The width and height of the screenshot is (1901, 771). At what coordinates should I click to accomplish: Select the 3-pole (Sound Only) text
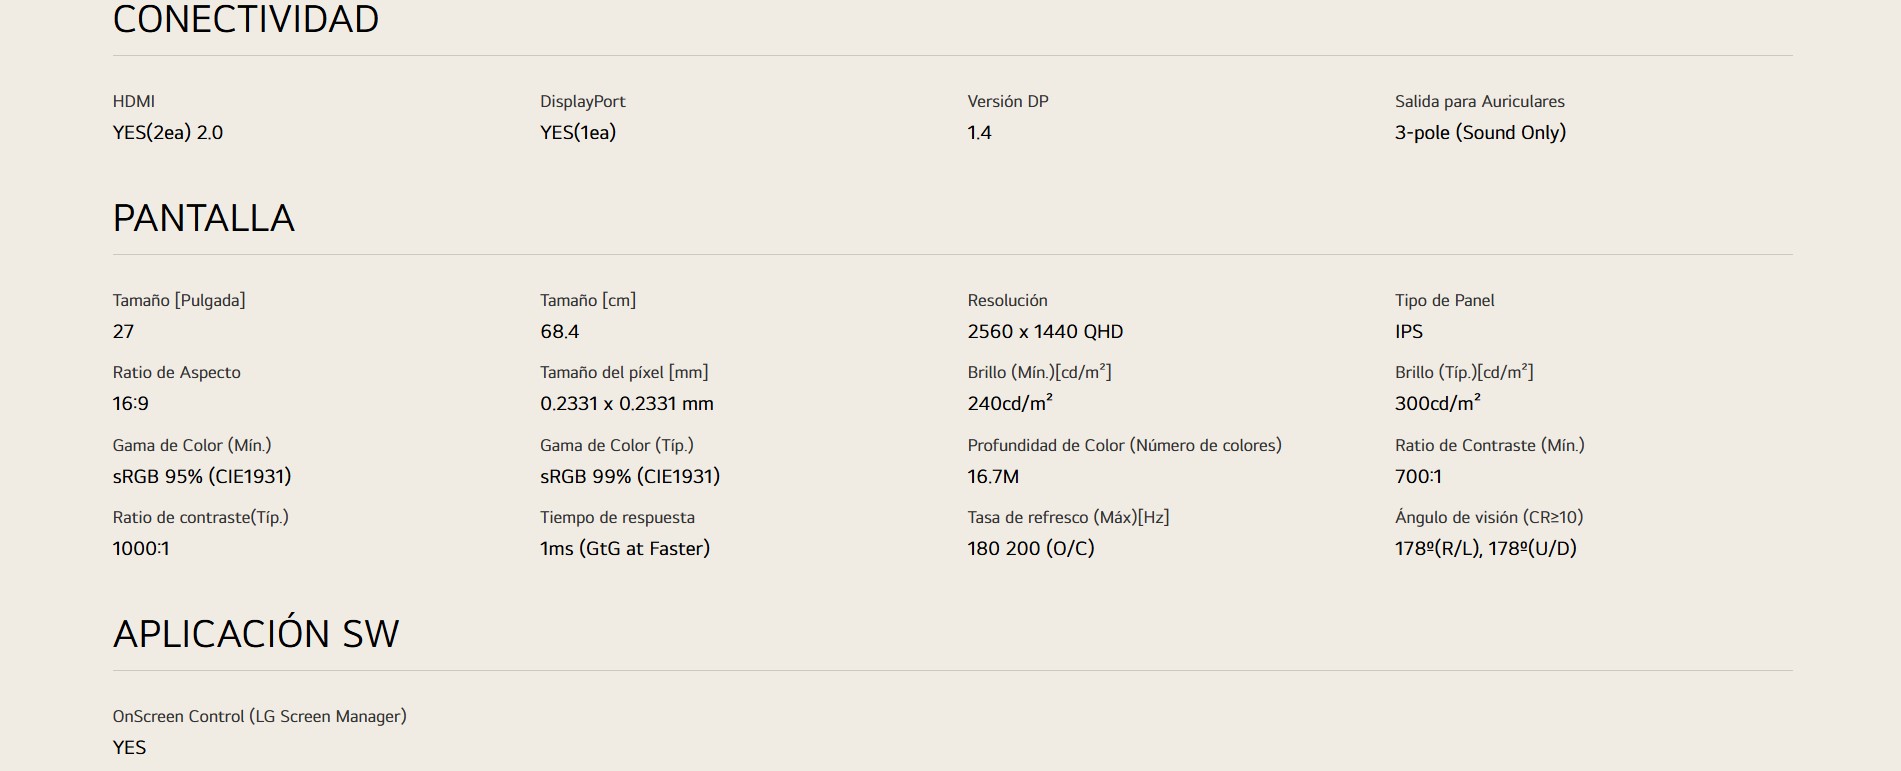tap(1479, 132)
